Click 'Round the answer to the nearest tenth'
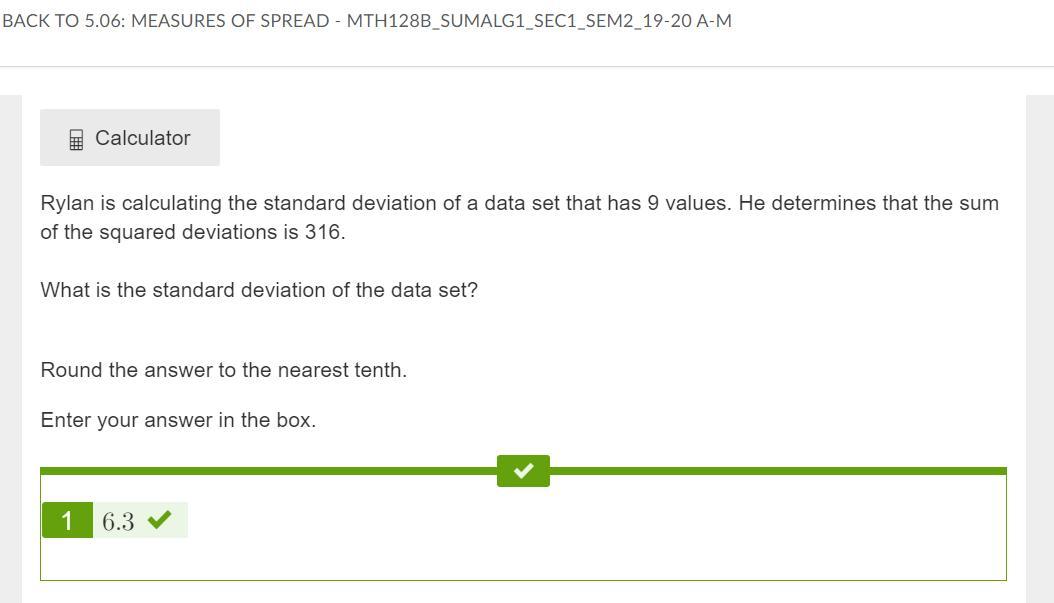This screenshot has height=603, width=1054. [x=223, y=370]
